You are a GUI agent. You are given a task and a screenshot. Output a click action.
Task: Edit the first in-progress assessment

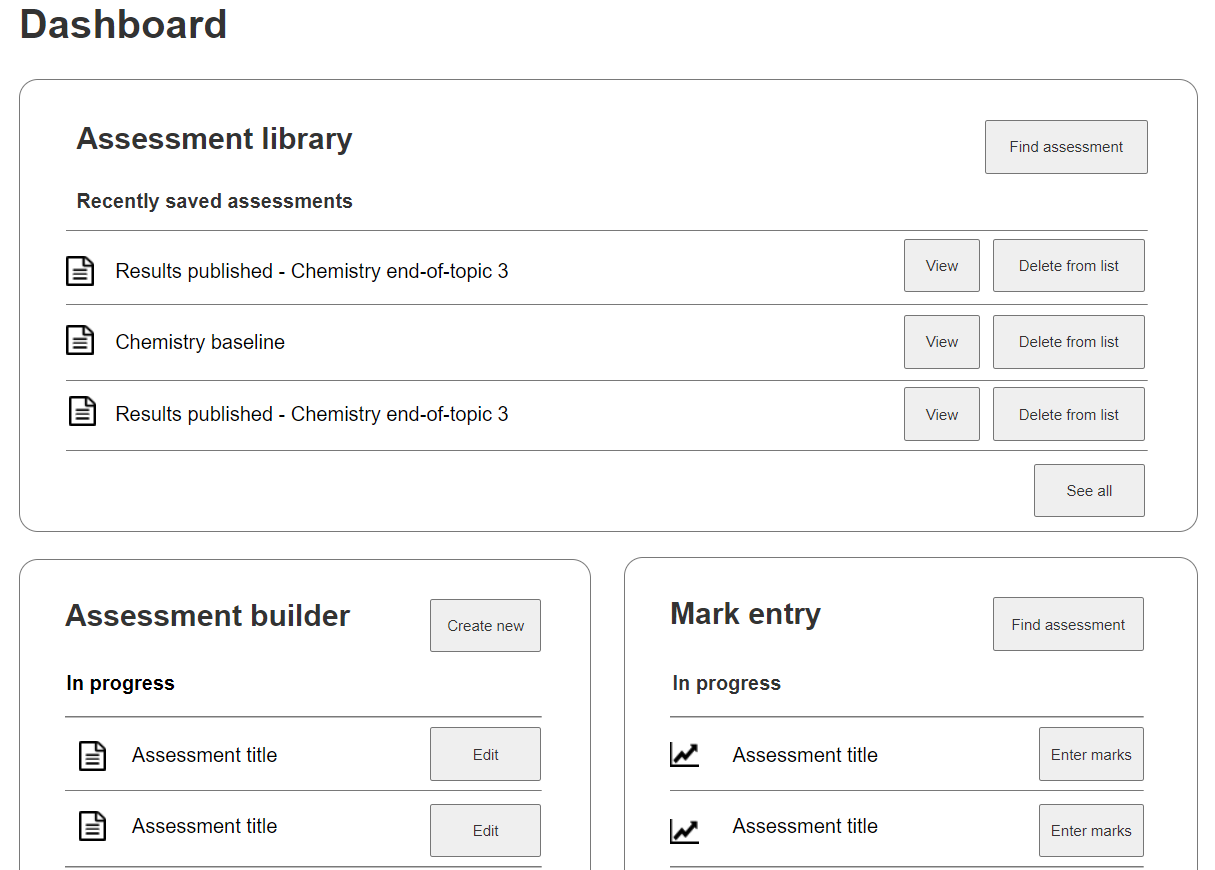[485, 754]
